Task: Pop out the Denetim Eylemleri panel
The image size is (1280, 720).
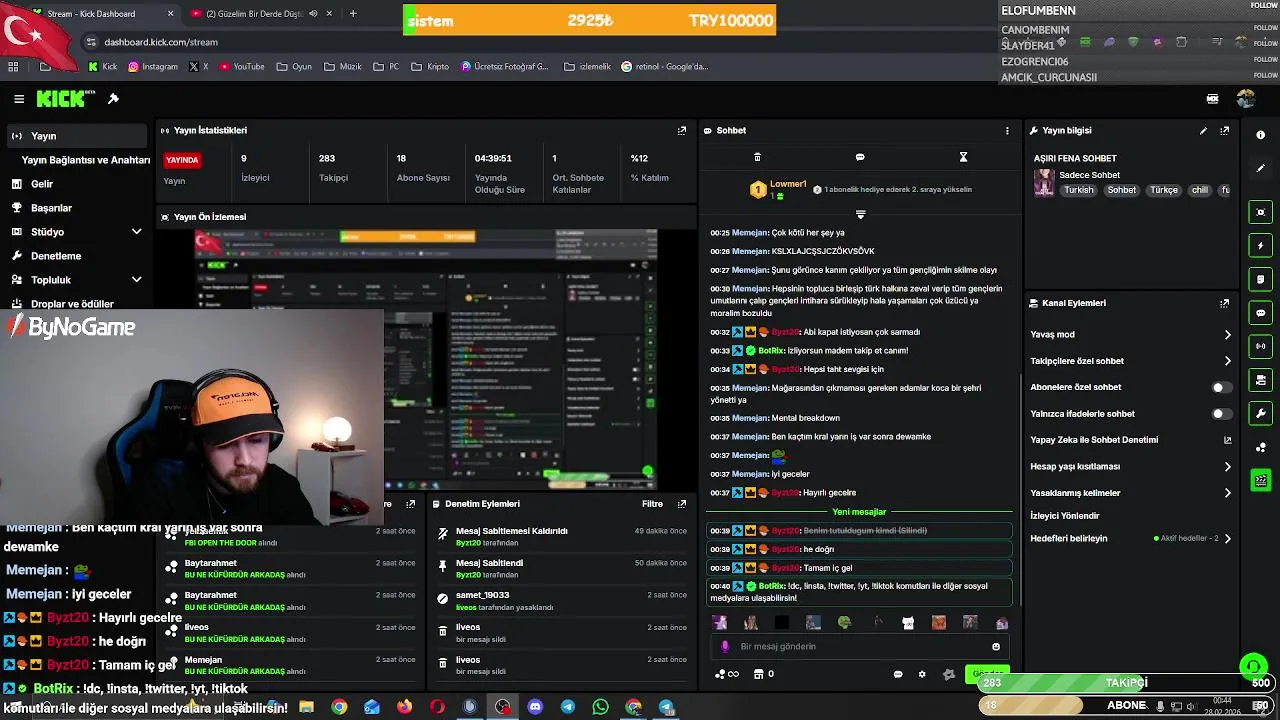Action: click(682, 504)
